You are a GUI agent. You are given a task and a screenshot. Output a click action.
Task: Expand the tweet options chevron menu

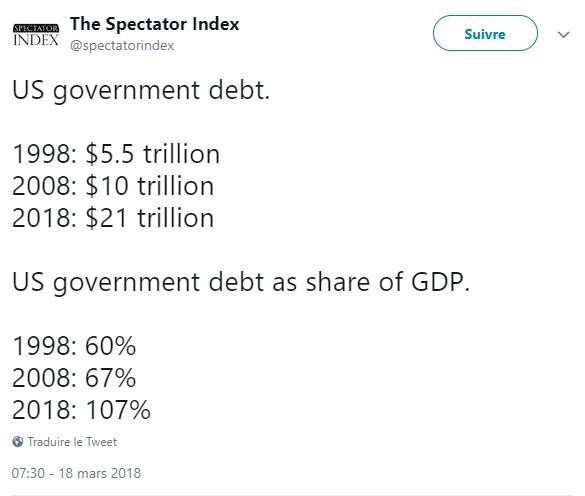[563, 35]
